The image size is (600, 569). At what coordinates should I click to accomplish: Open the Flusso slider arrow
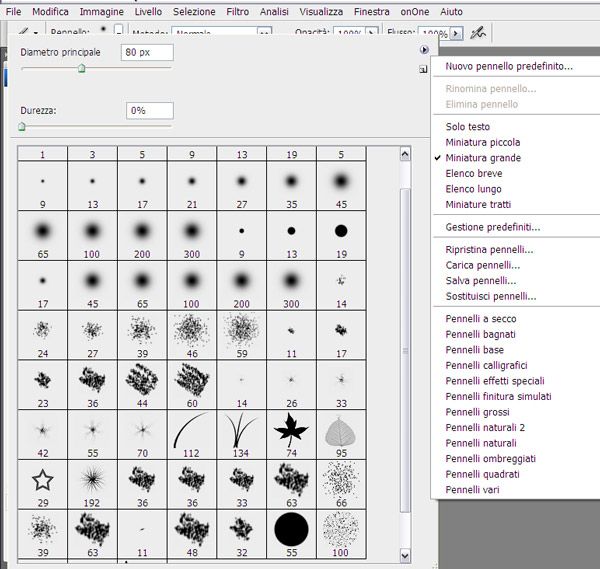click(x=455, y=33)
